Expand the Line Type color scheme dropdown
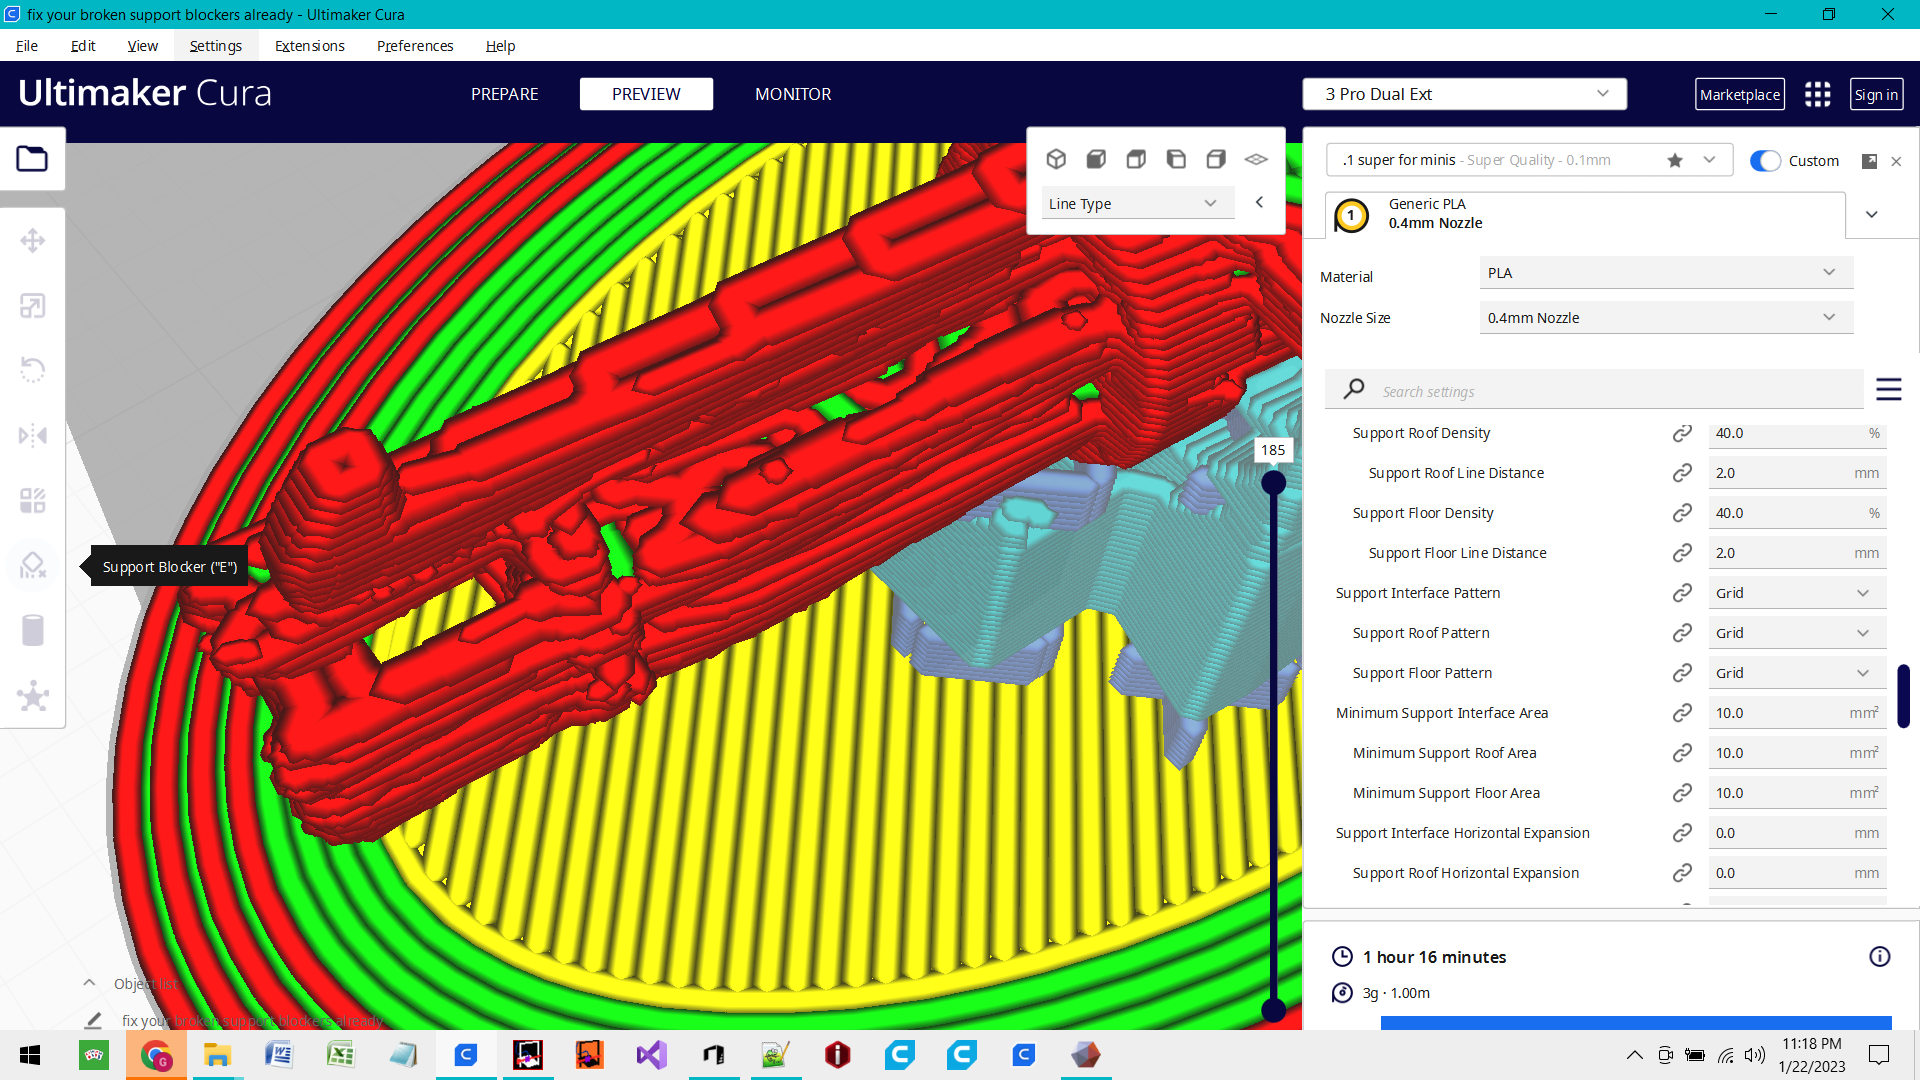The image size is (1920, 1080). click(x=1136, y=203)
